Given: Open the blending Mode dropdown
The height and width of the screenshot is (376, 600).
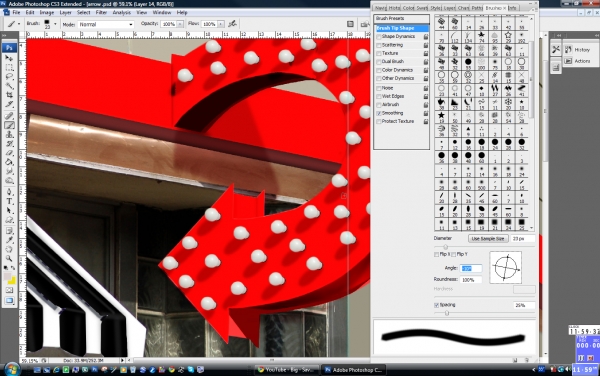Looking at the screenshot, I should 106,24.
